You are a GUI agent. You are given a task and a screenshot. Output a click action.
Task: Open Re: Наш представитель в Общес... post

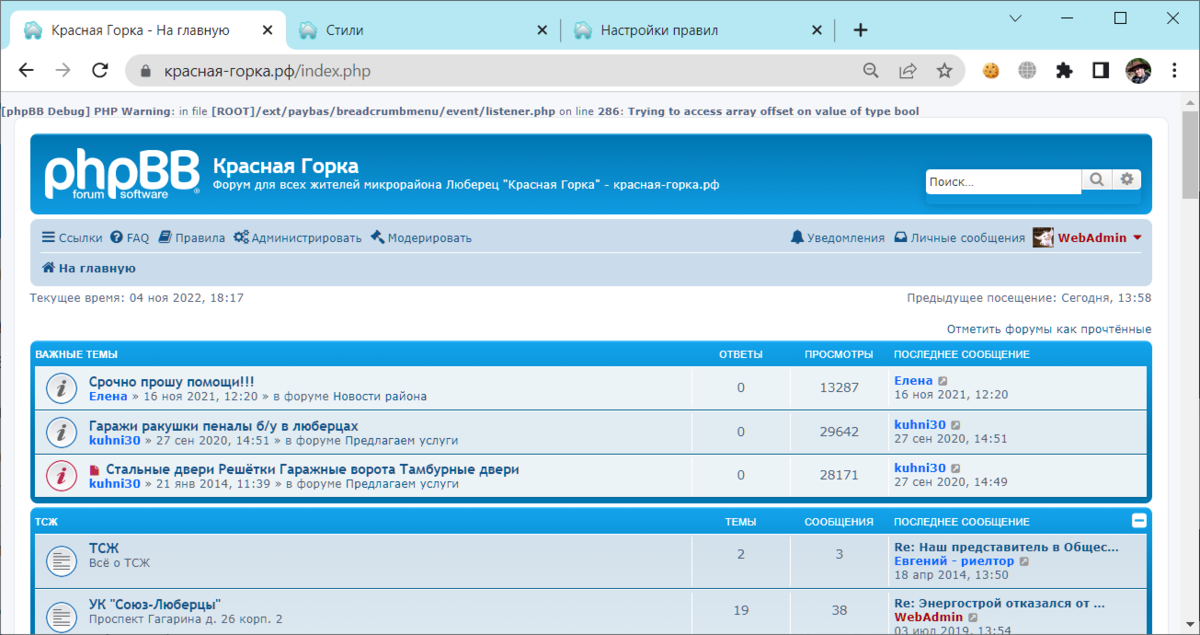(1006, 547)
